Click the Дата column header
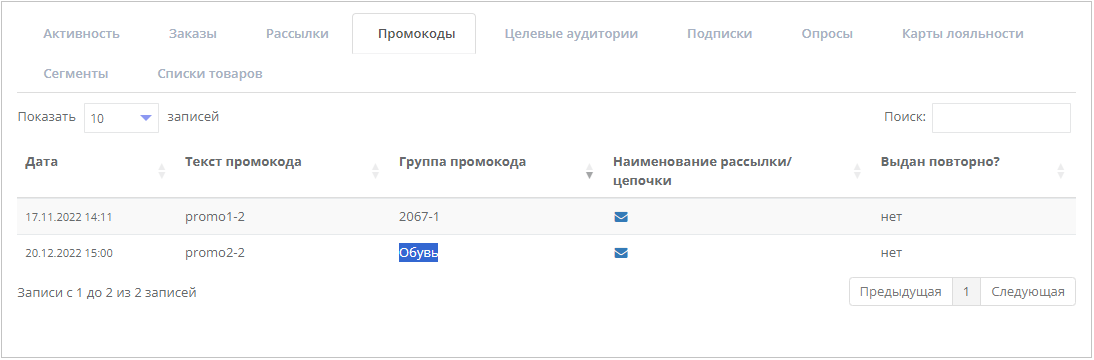1094x360 pixels. pyautogui.click(x=42, y=162)
